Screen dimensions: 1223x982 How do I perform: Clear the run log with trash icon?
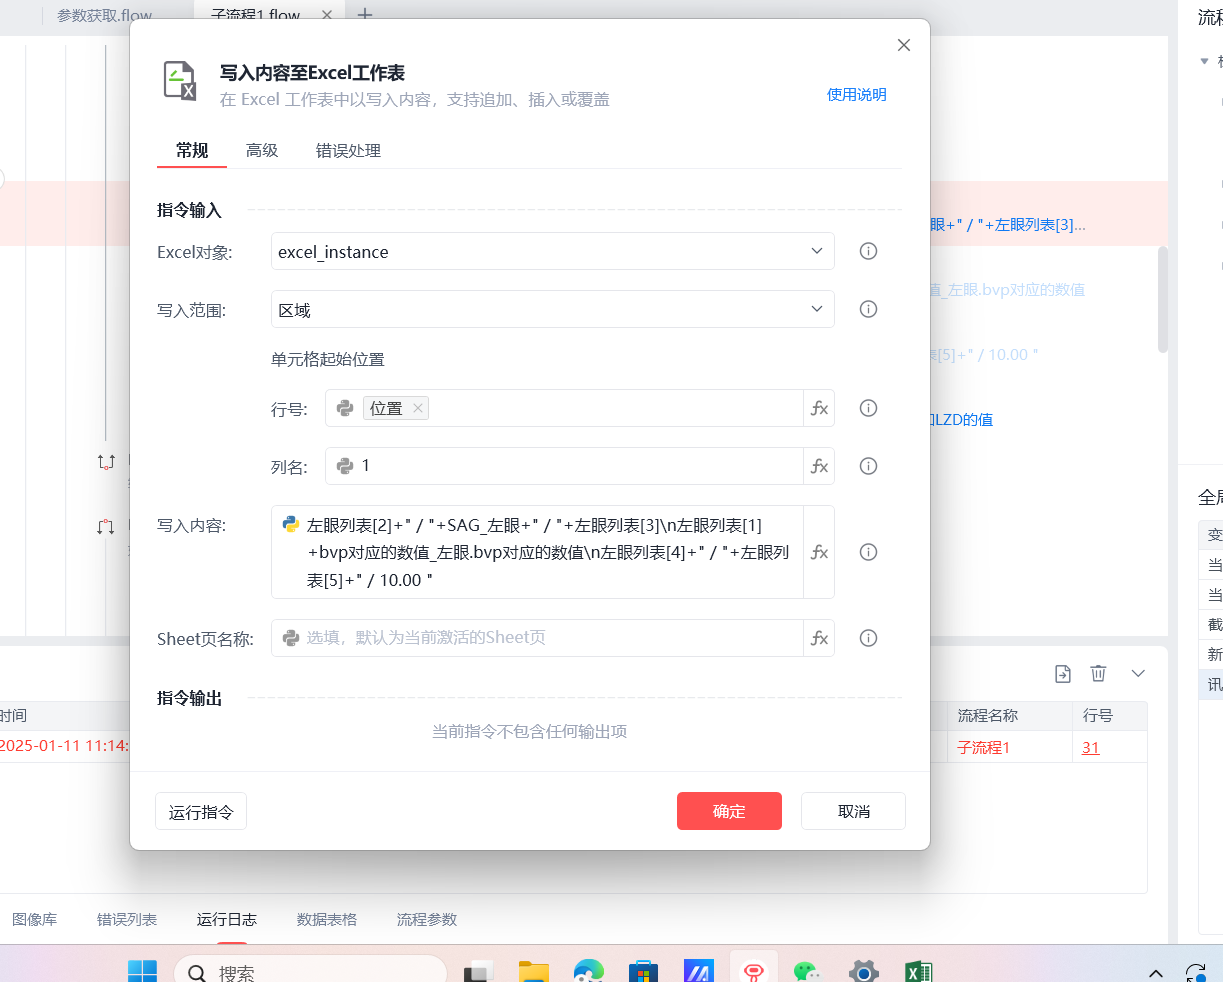tap(1098, 674)
